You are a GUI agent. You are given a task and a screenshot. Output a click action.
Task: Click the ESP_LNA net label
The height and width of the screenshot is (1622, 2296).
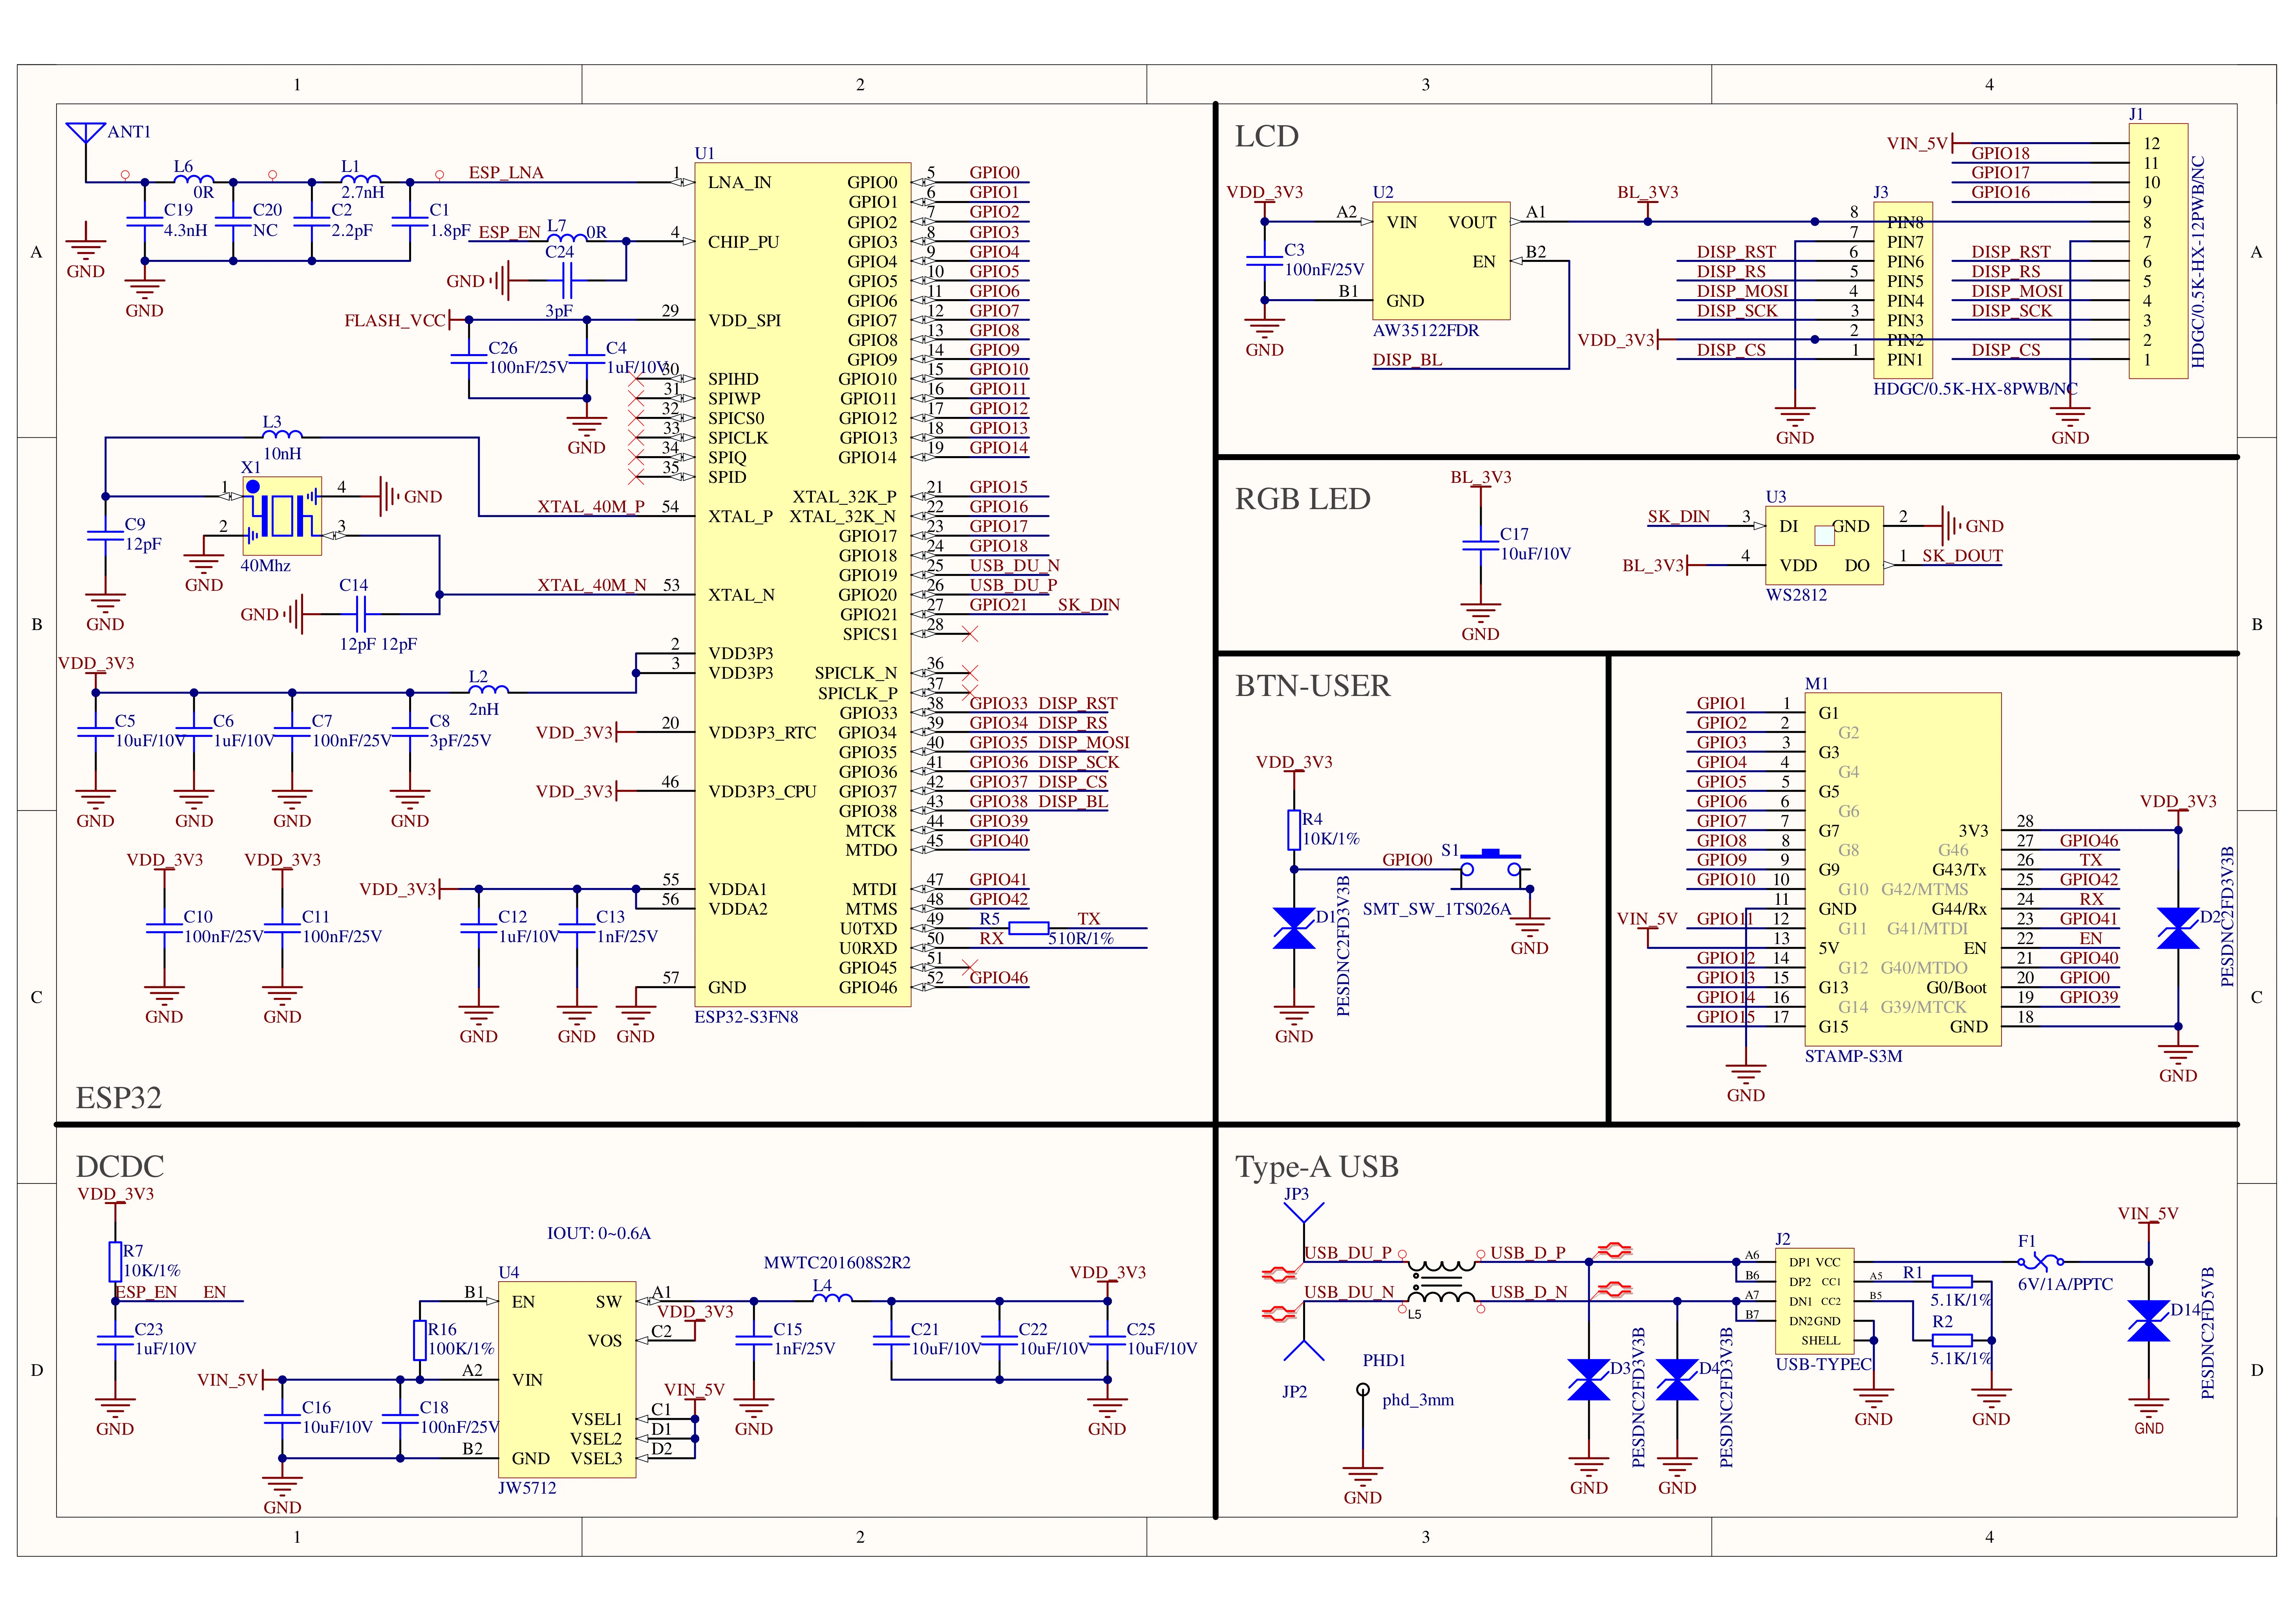click(506, 173)
